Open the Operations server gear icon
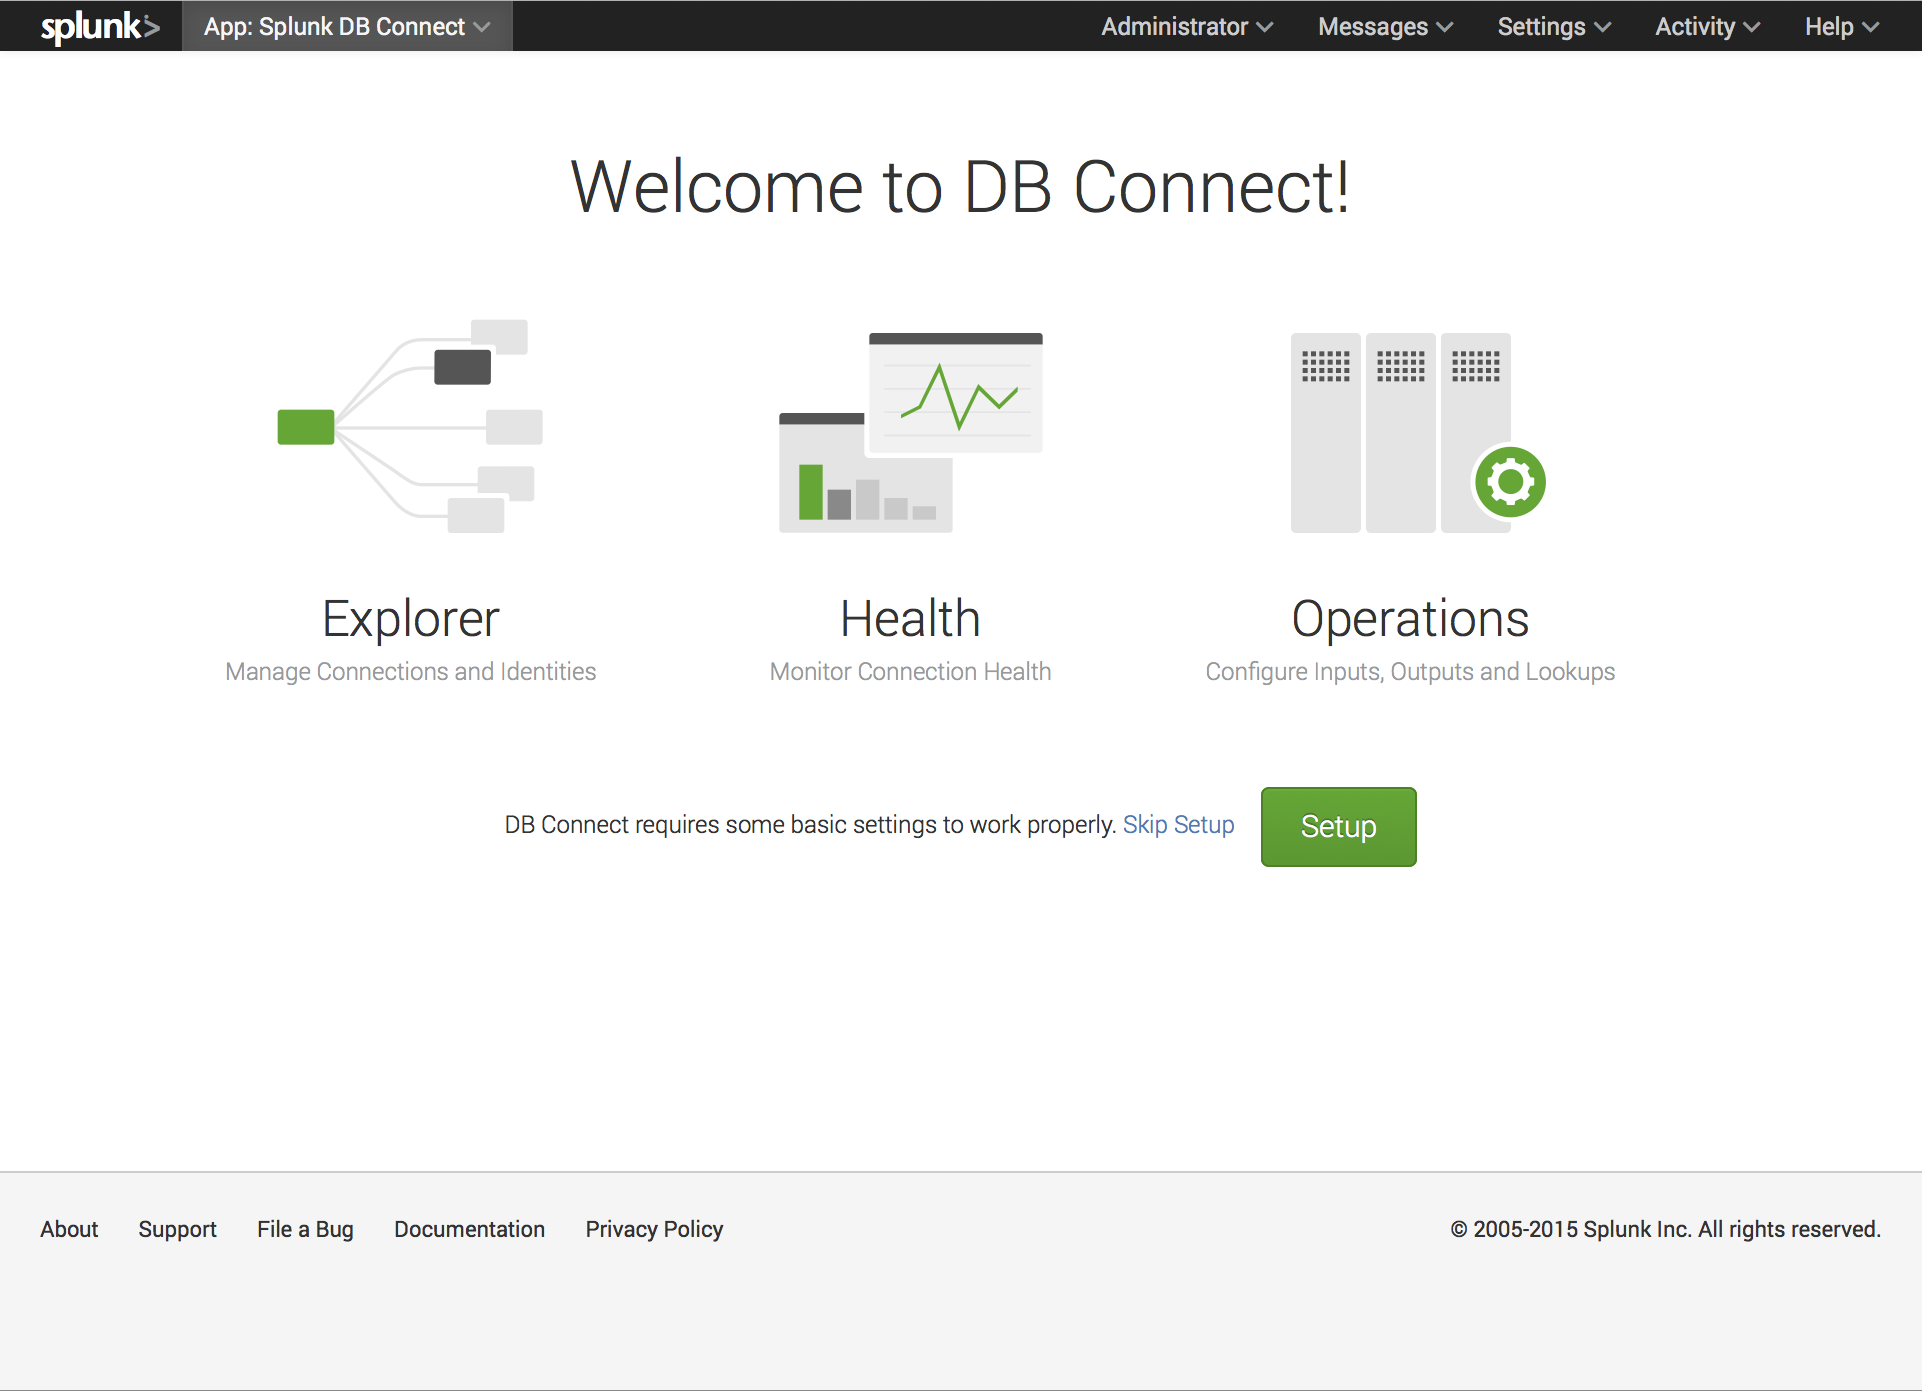This screenshot has height=1391, width=1922. 1418,432
